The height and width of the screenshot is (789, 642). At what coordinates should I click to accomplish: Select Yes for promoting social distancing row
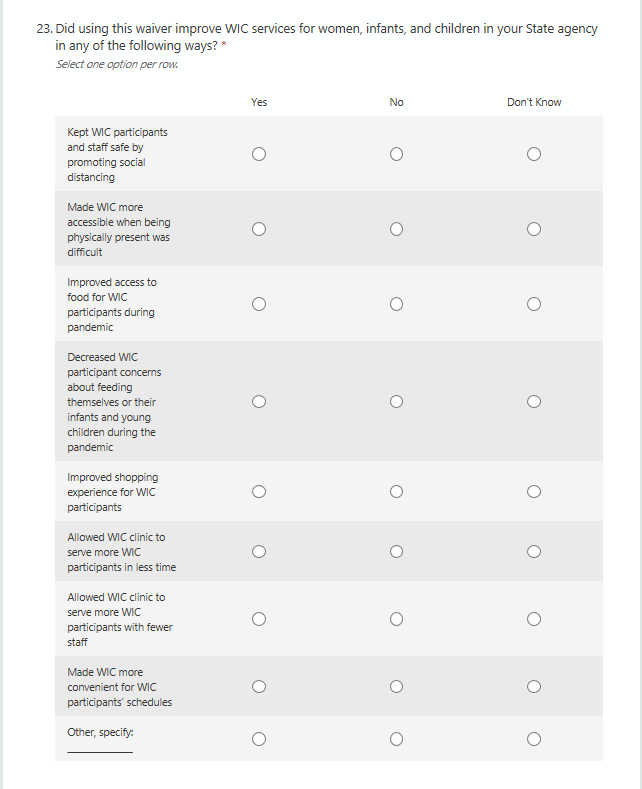259,154
